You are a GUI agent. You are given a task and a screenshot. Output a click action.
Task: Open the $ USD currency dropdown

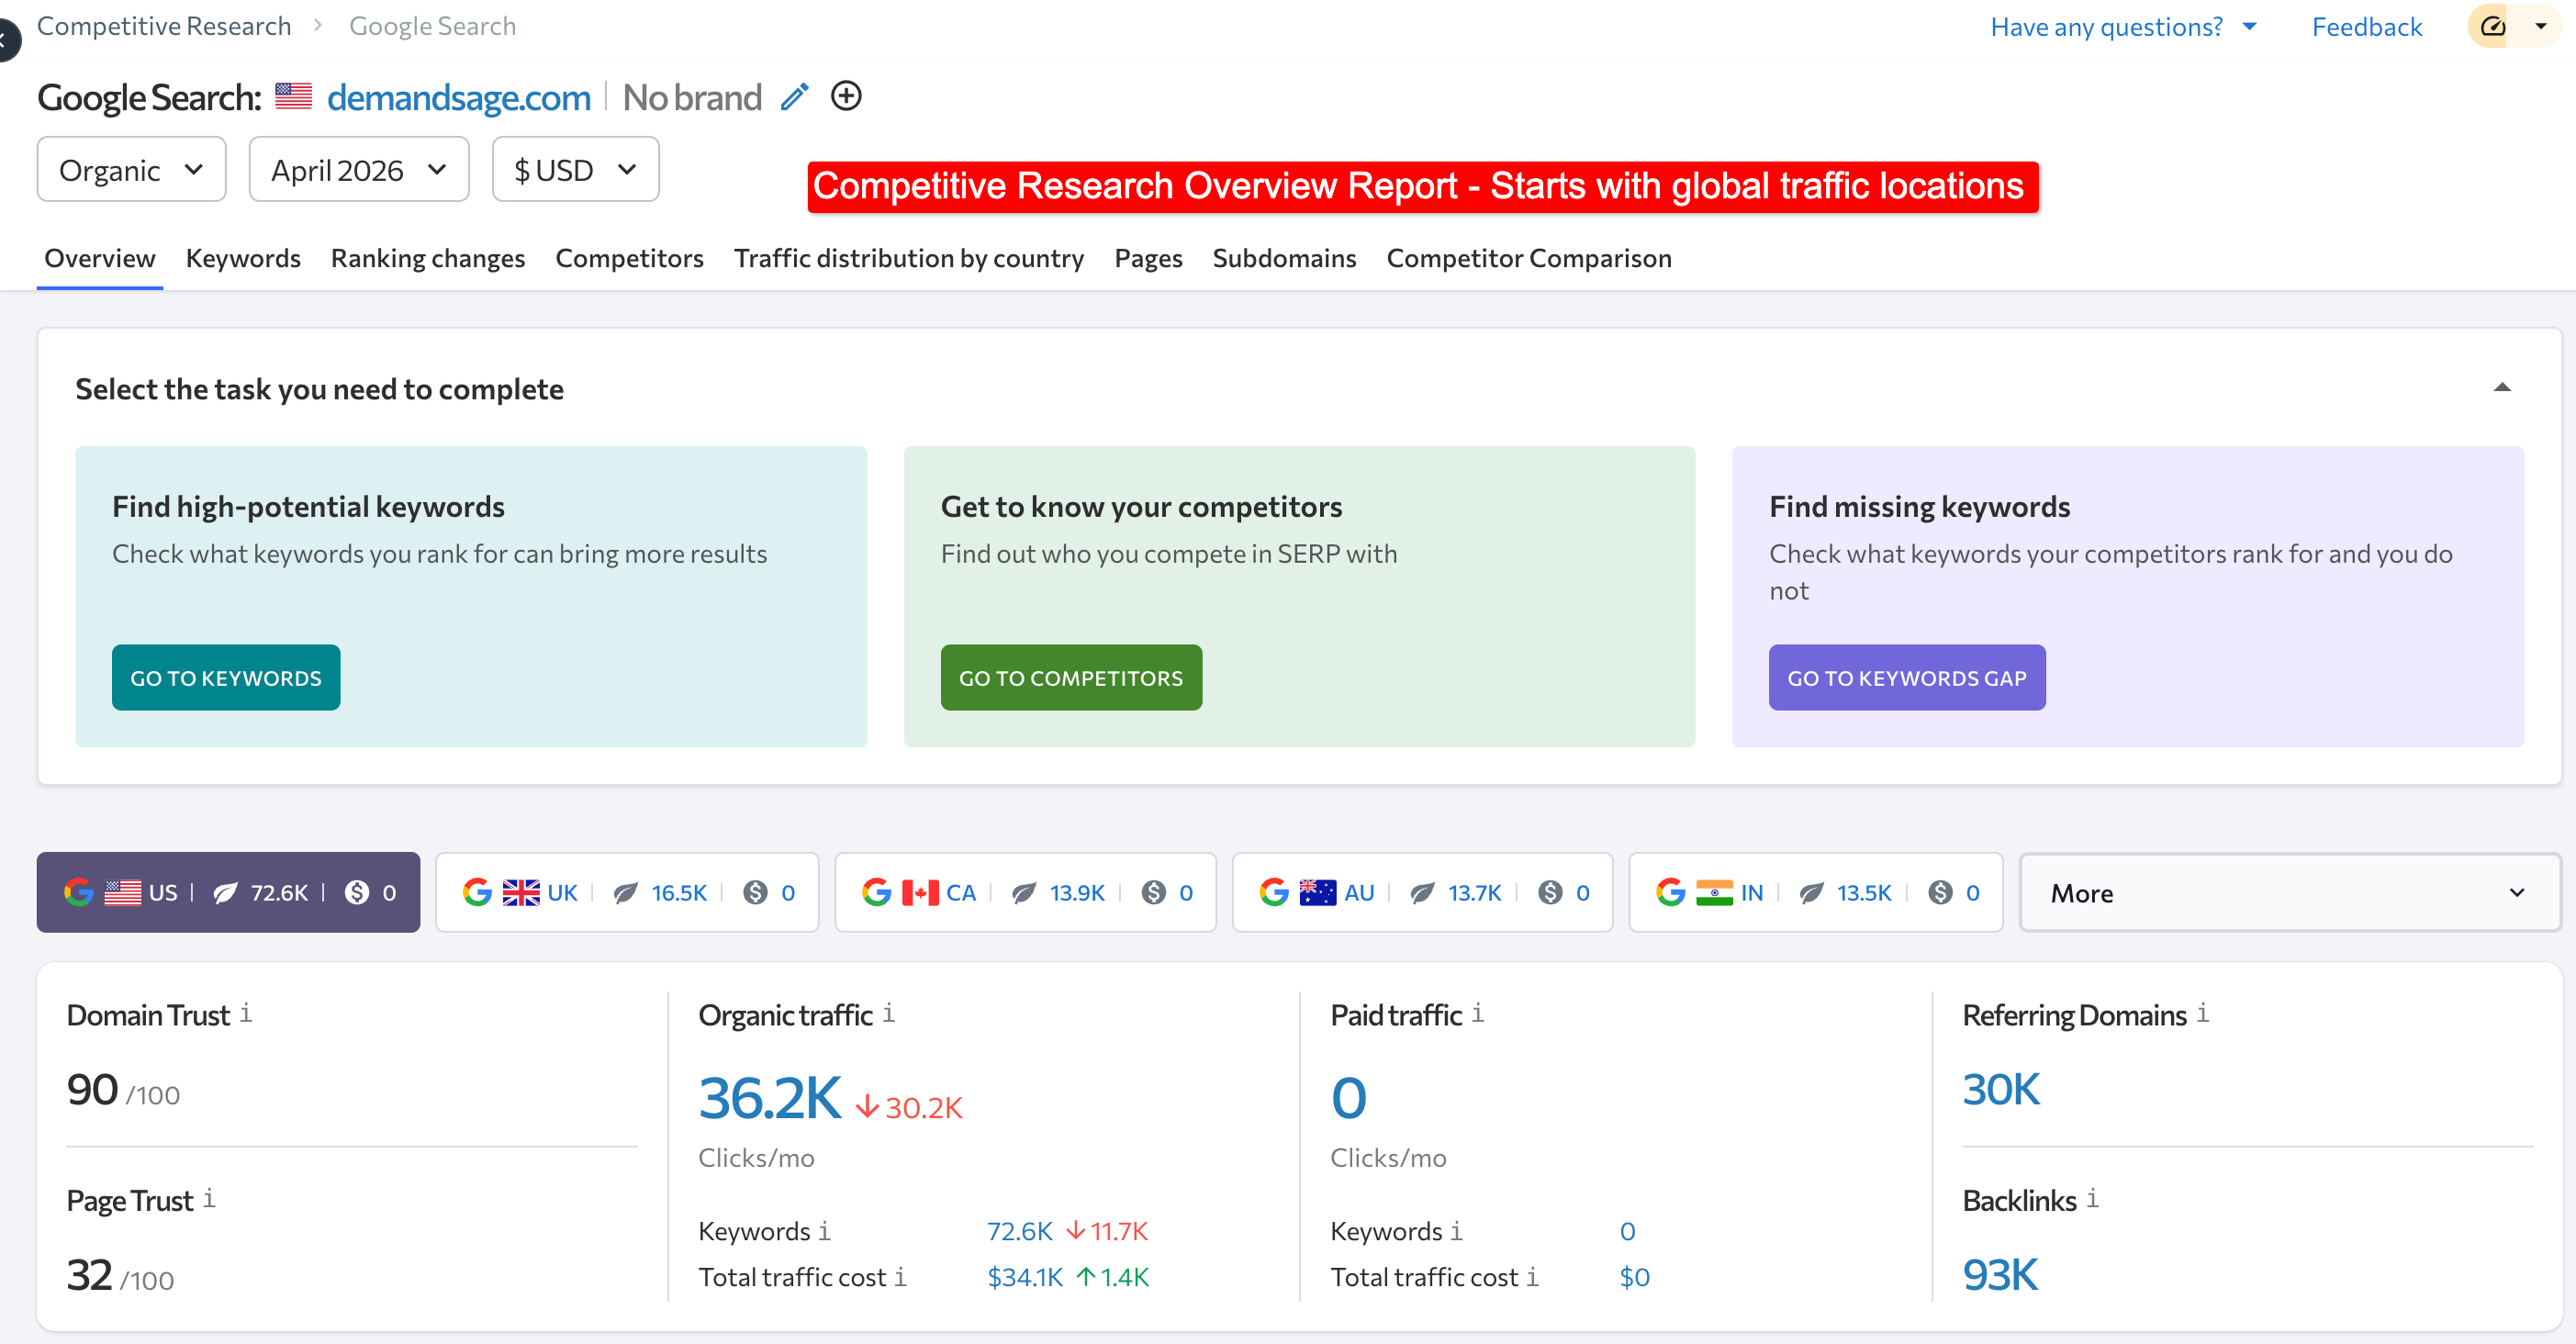[x=575, y=169]
